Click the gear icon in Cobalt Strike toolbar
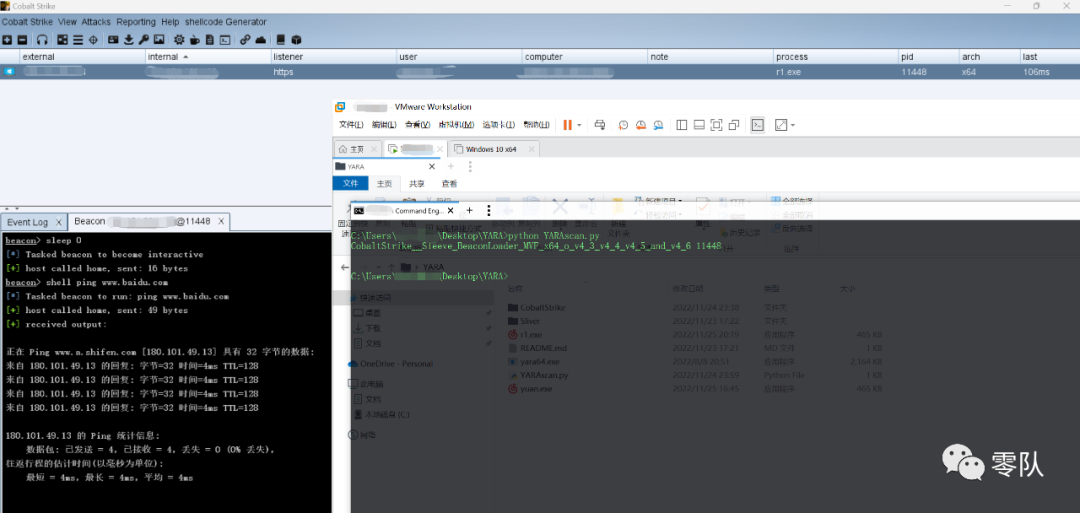Image resolution: width=1080 pixels, height=513 pixels. tap(179, 40)
